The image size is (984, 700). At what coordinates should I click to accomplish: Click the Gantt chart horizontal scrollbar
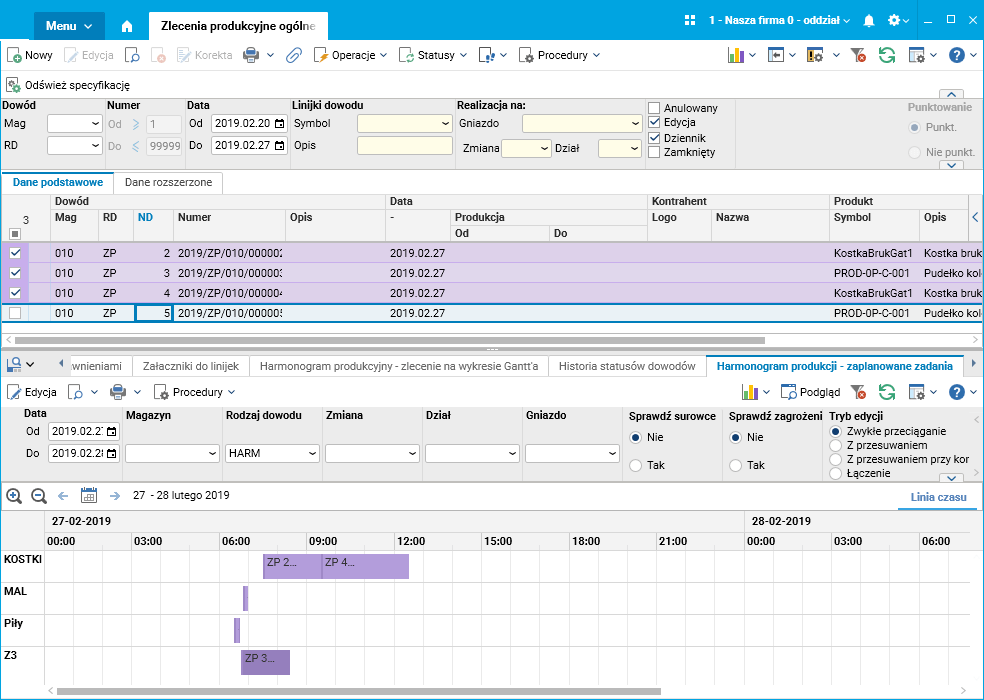point(358,691)
